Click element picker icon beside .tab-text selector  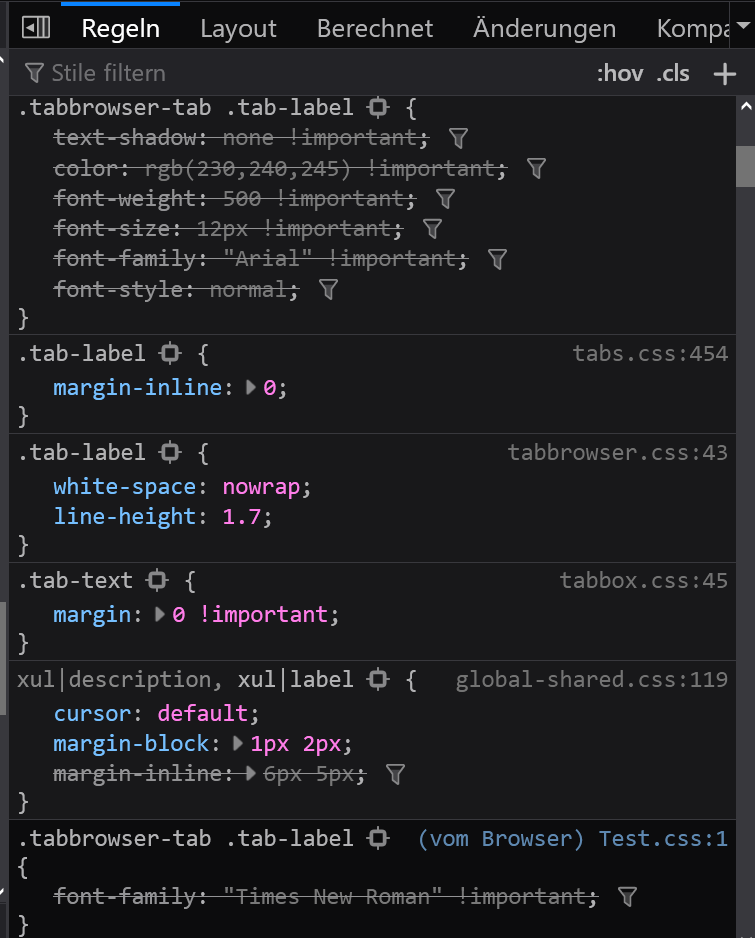(x=157, y=580)
